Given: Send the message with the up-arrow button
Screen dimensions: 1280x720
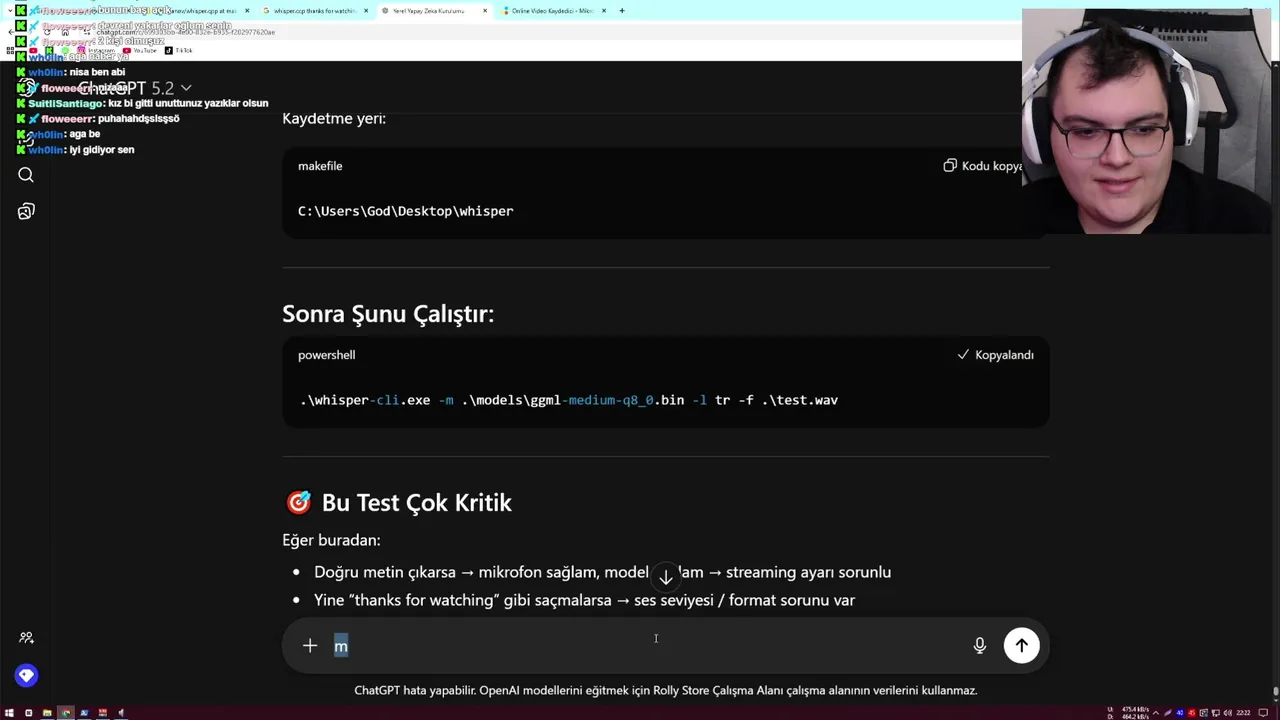Looking at the screenshot, I should coord(1021,646).
